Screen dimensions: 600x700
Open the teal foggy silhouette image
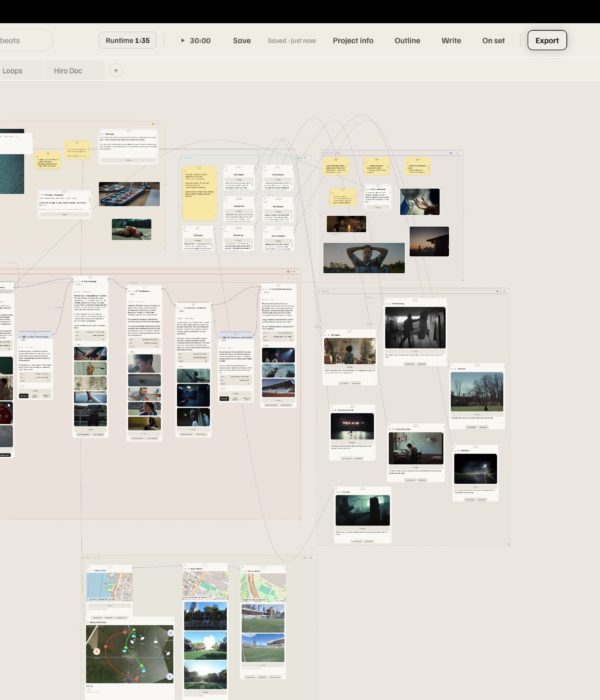(362, 510)
